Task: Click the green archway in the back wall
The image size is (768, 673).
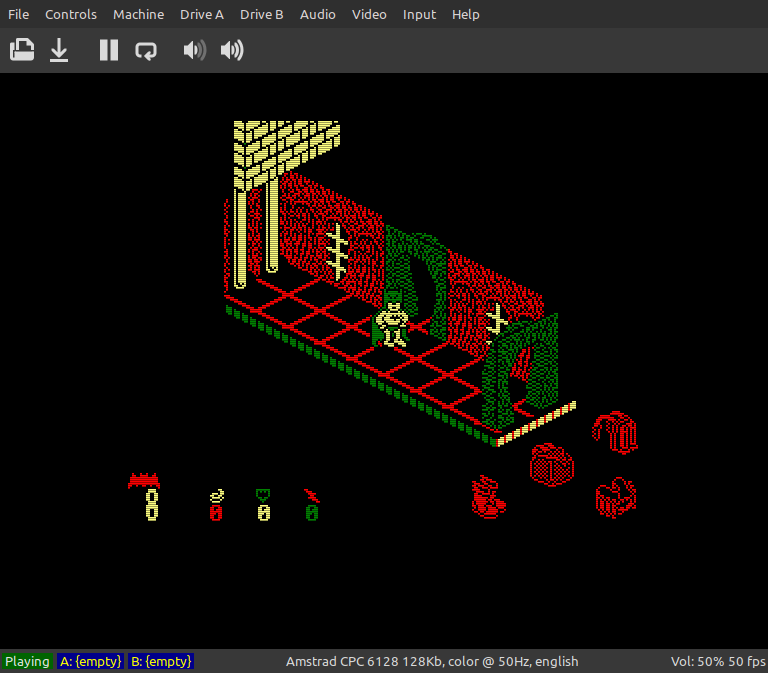Action: pos(417,282)
